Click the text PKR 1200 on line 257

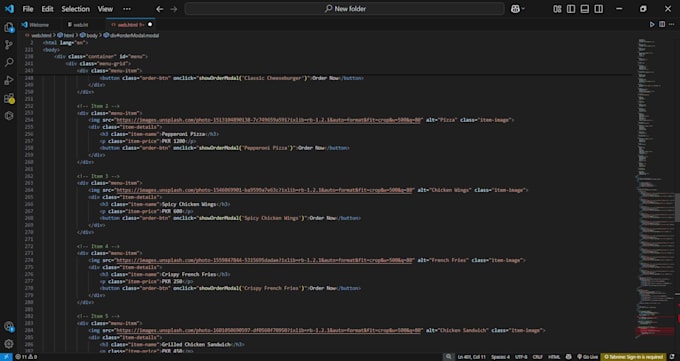click(x=173, y=141)
